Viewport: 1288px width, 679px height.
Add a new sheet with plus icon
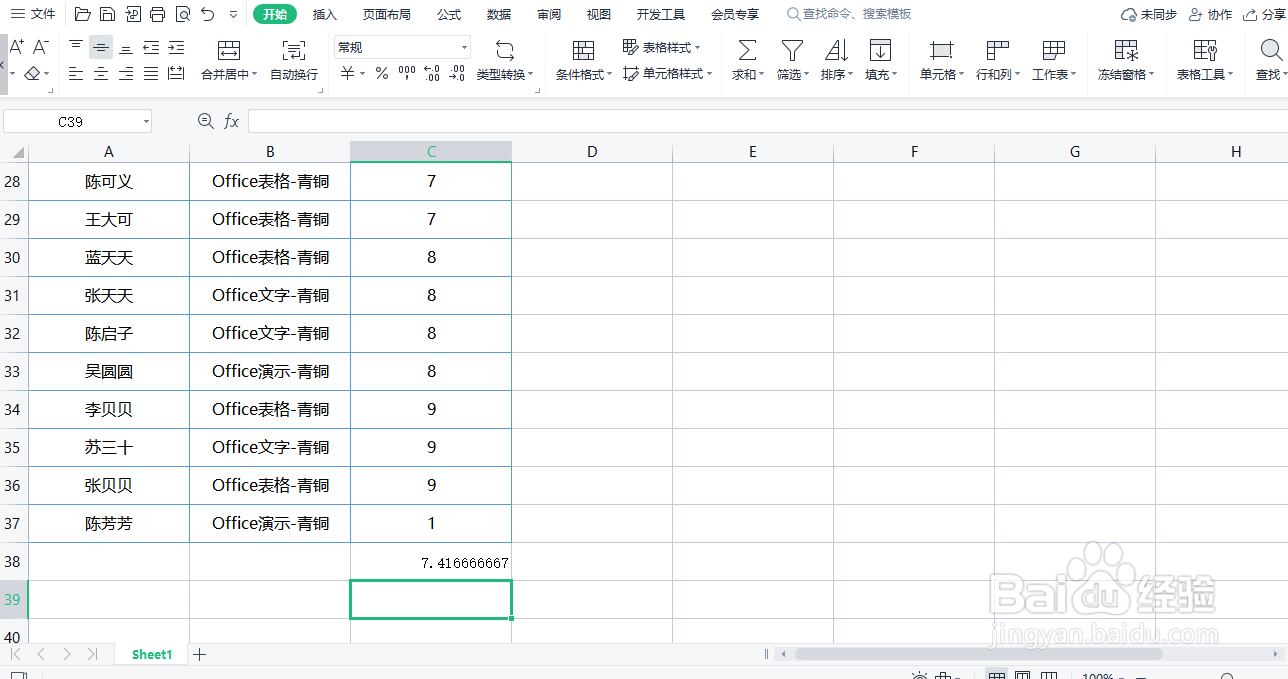pos(200,654)
